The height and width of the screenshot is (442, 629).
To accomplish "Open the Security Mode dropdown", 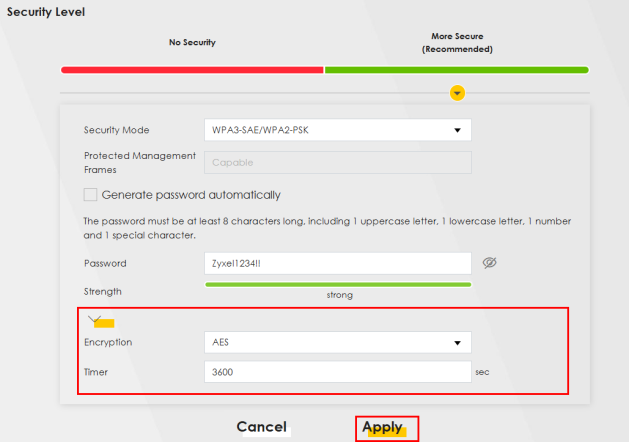I will click(336, 130).
